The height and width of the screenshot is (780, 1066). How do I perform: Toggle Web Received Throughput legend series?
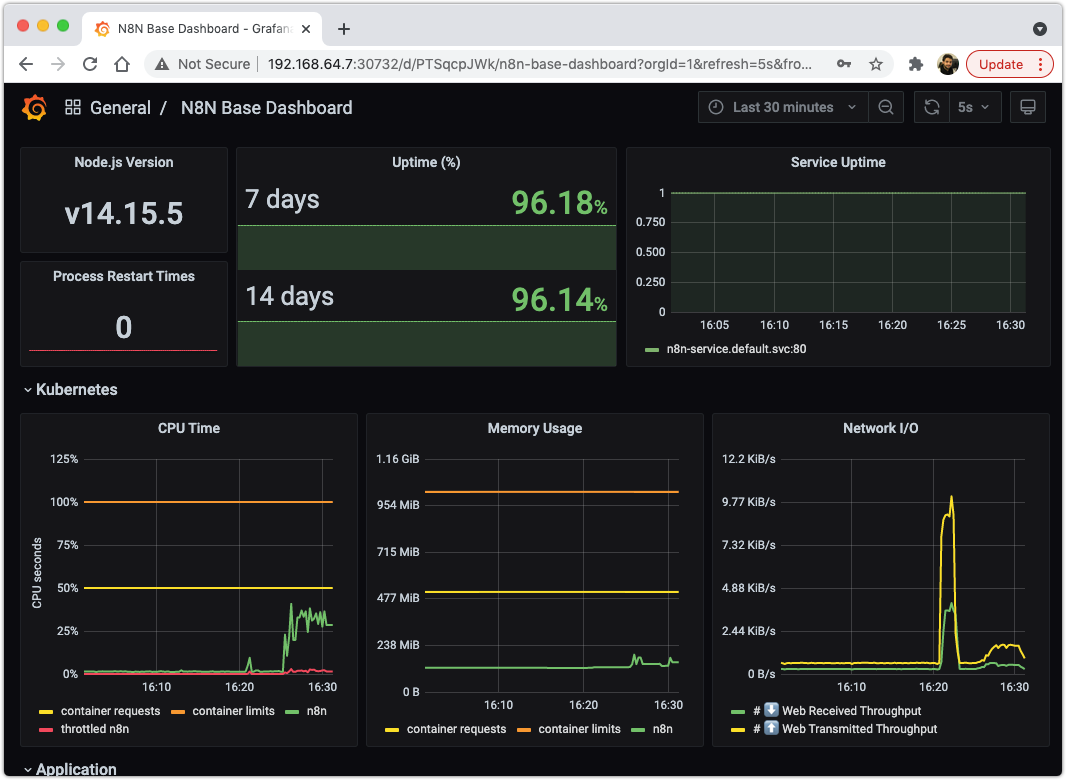[837, 711]
